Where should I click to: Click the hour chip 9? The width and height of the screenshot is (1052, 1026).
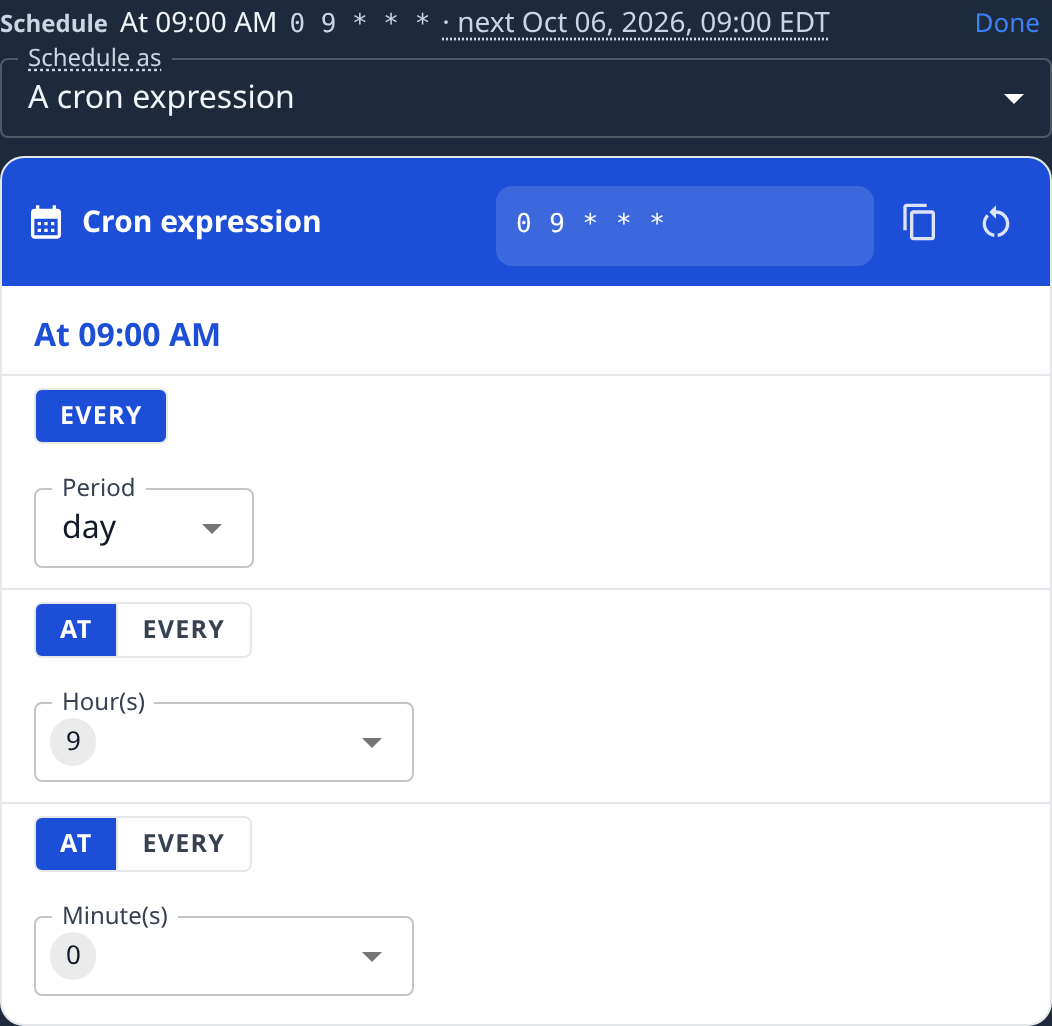pyautogui.click(x=73, y=741)
